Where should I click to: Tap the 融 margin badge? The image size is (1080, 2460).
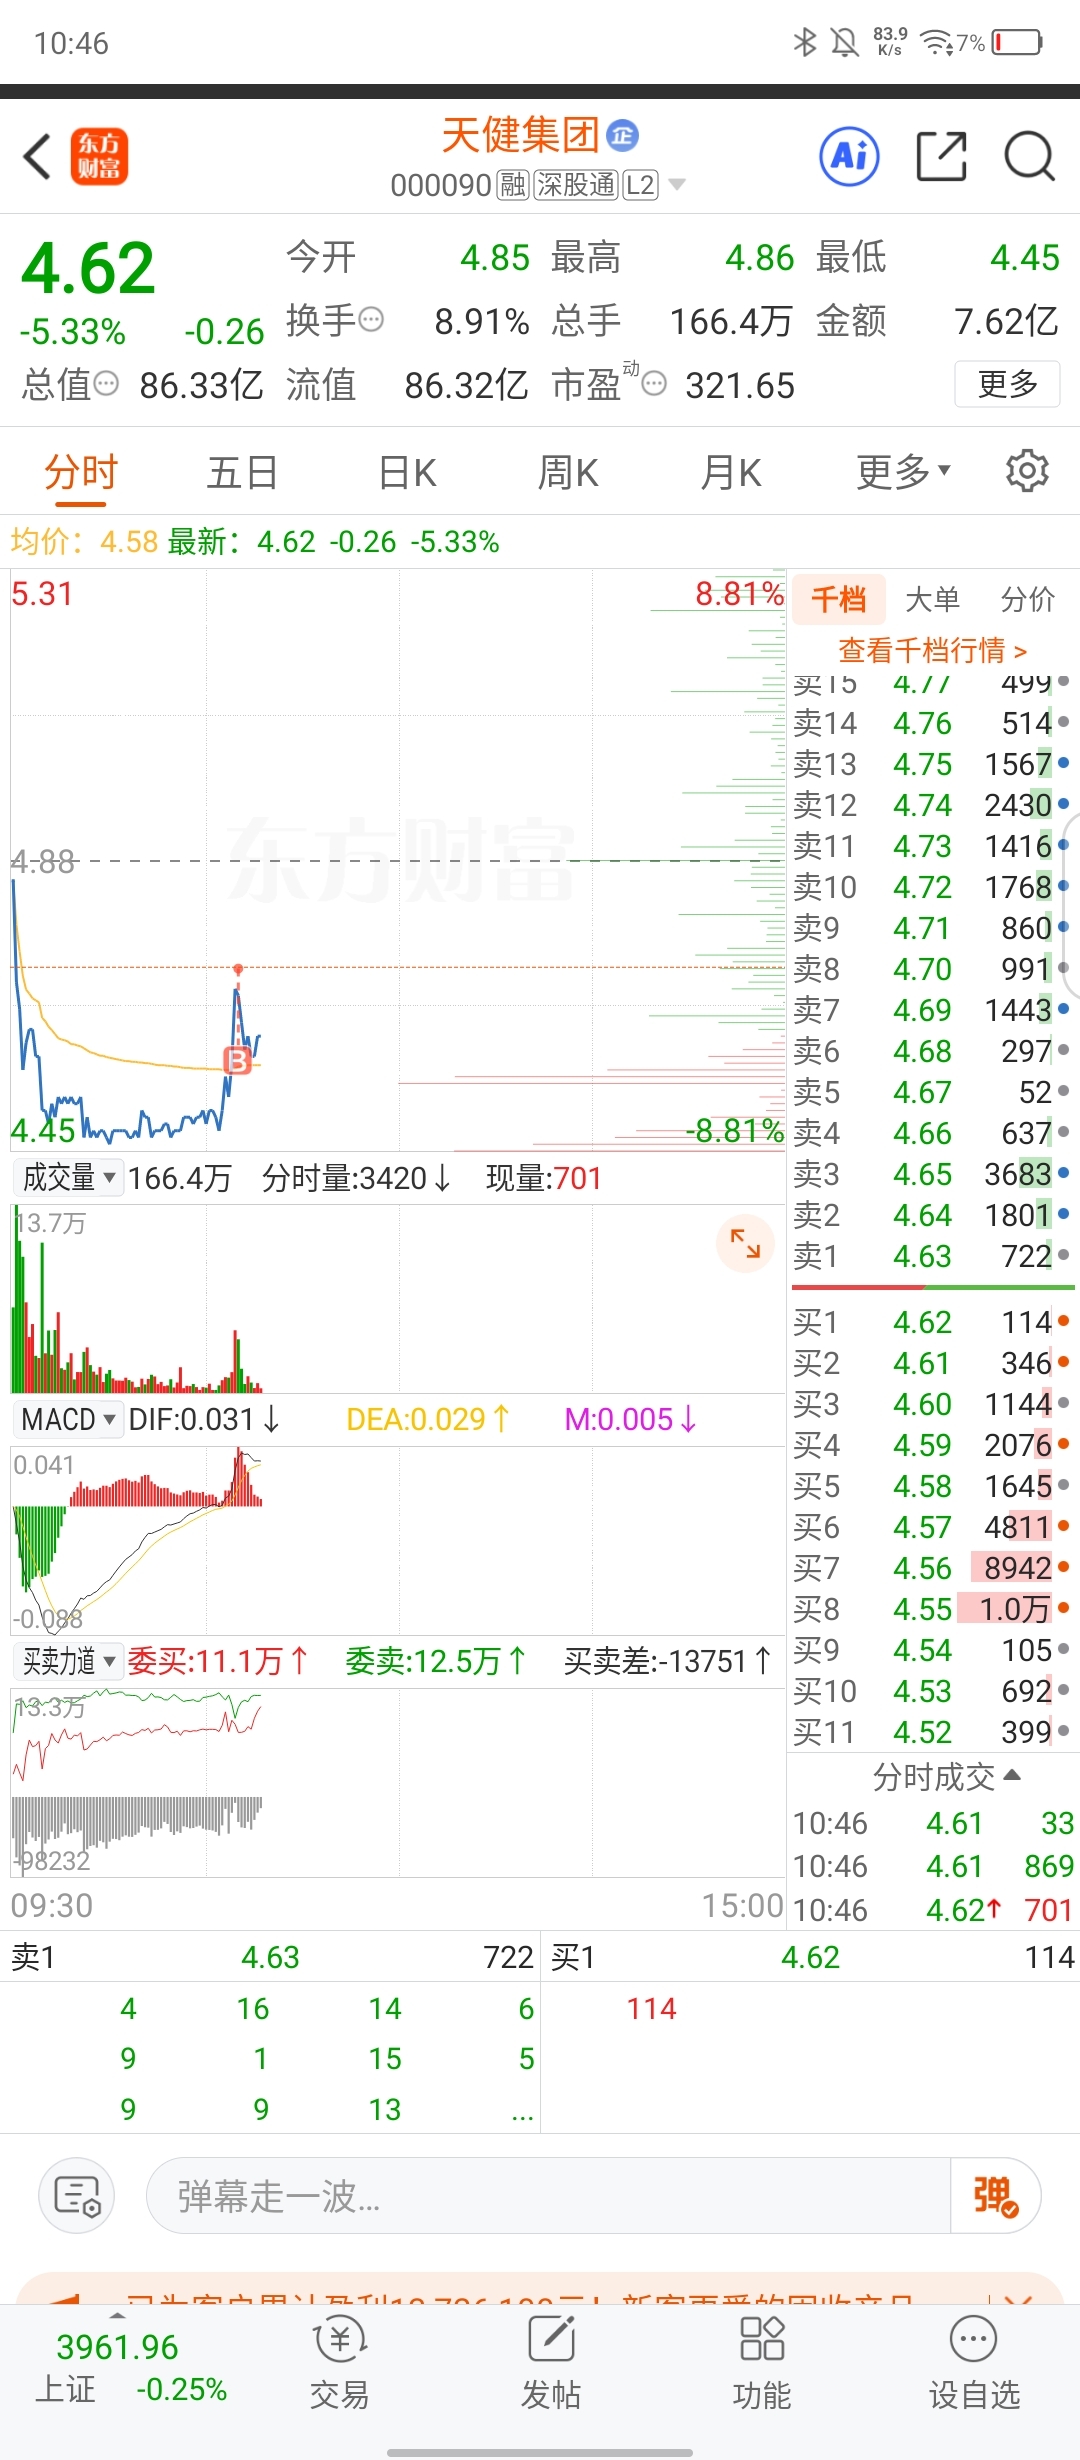tap(513, 185)
